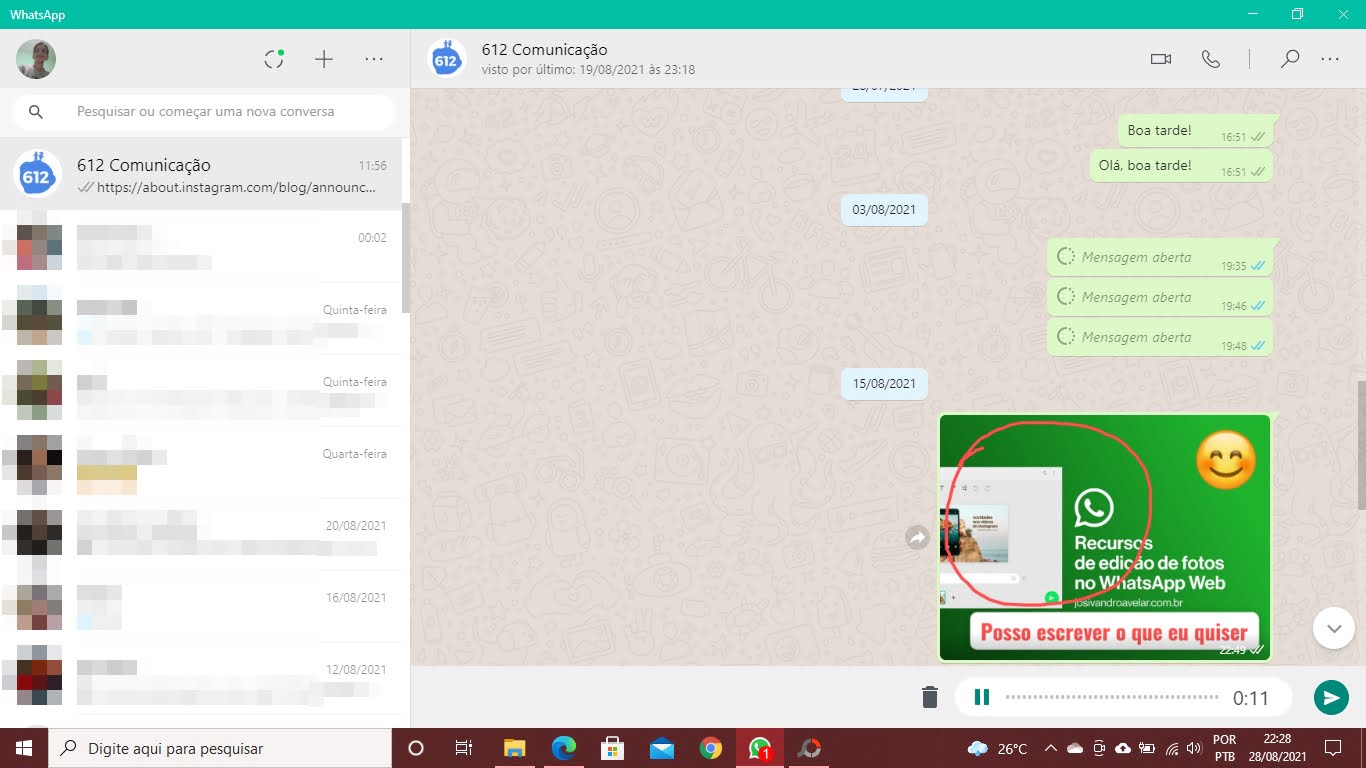
Task: Open Cortana circle in taskbar
Action: (x=416, y=748)
